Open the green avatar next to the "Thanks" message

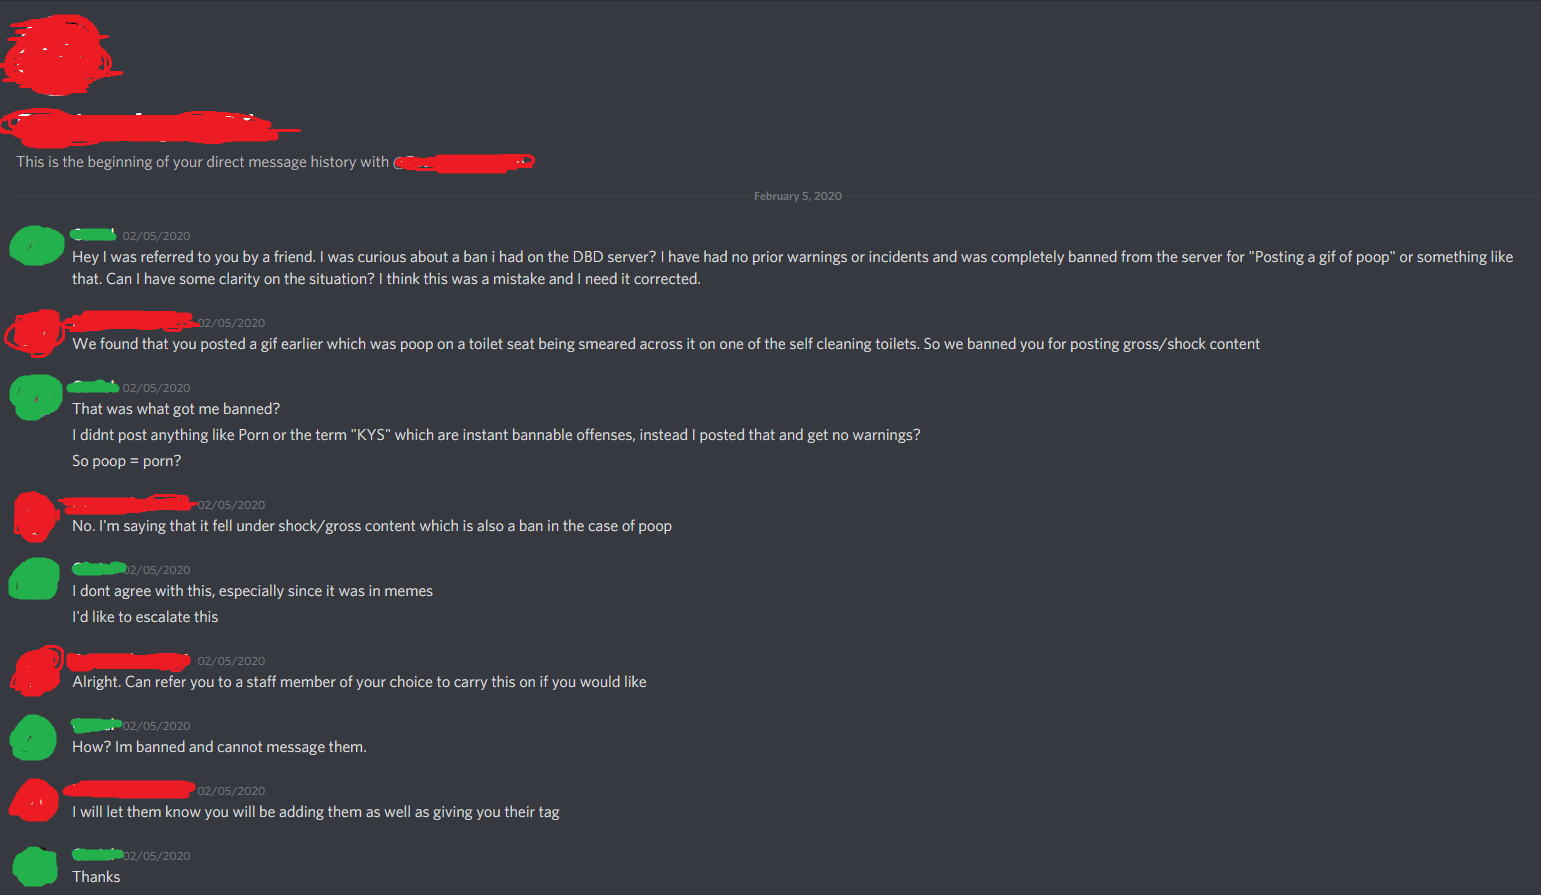pos(35,865)
